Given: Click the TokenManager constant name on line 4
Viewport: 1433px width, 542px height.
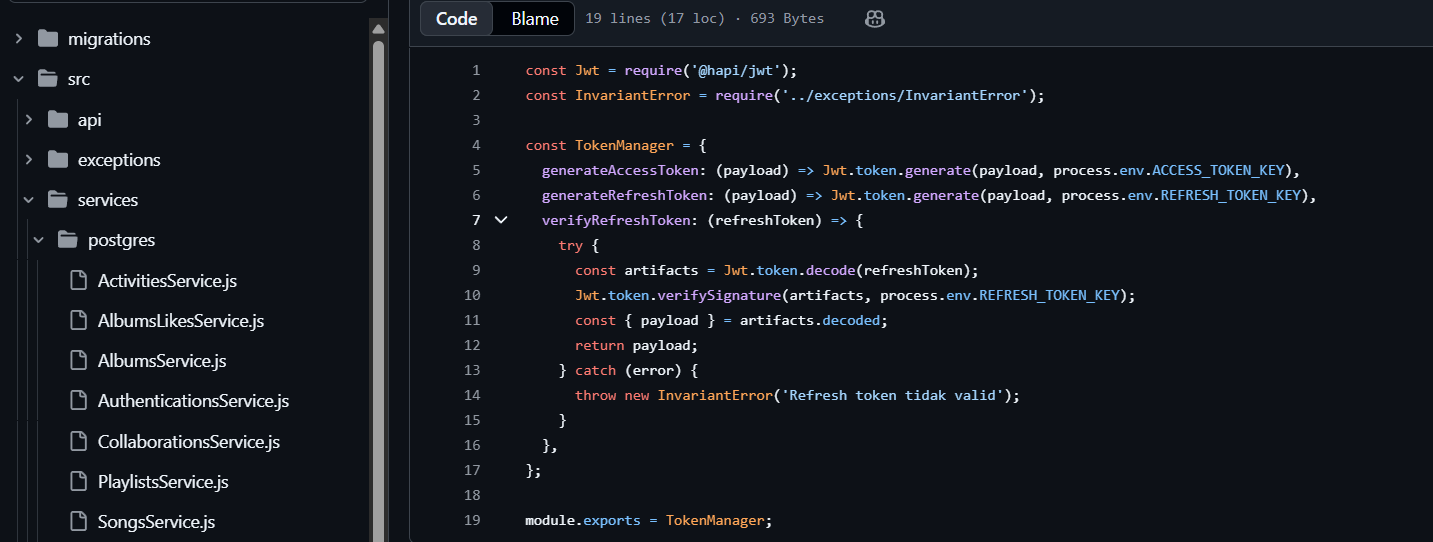Looking at the screenshot, I should coord(625,145).
